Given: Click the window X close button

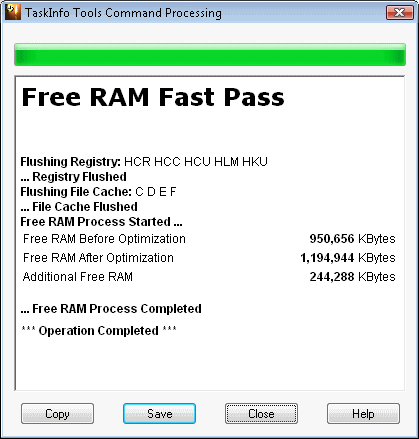Looking at the screenshot, I should pos(400,13).
